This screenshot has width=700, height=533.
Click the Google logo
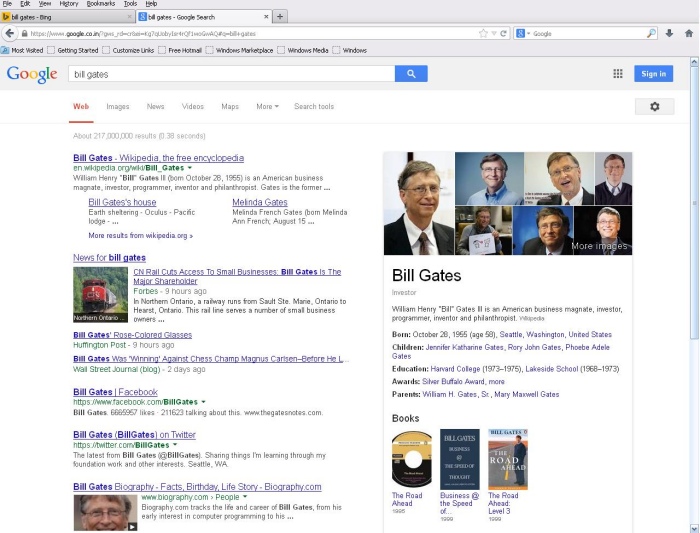[x=32, y=74]
